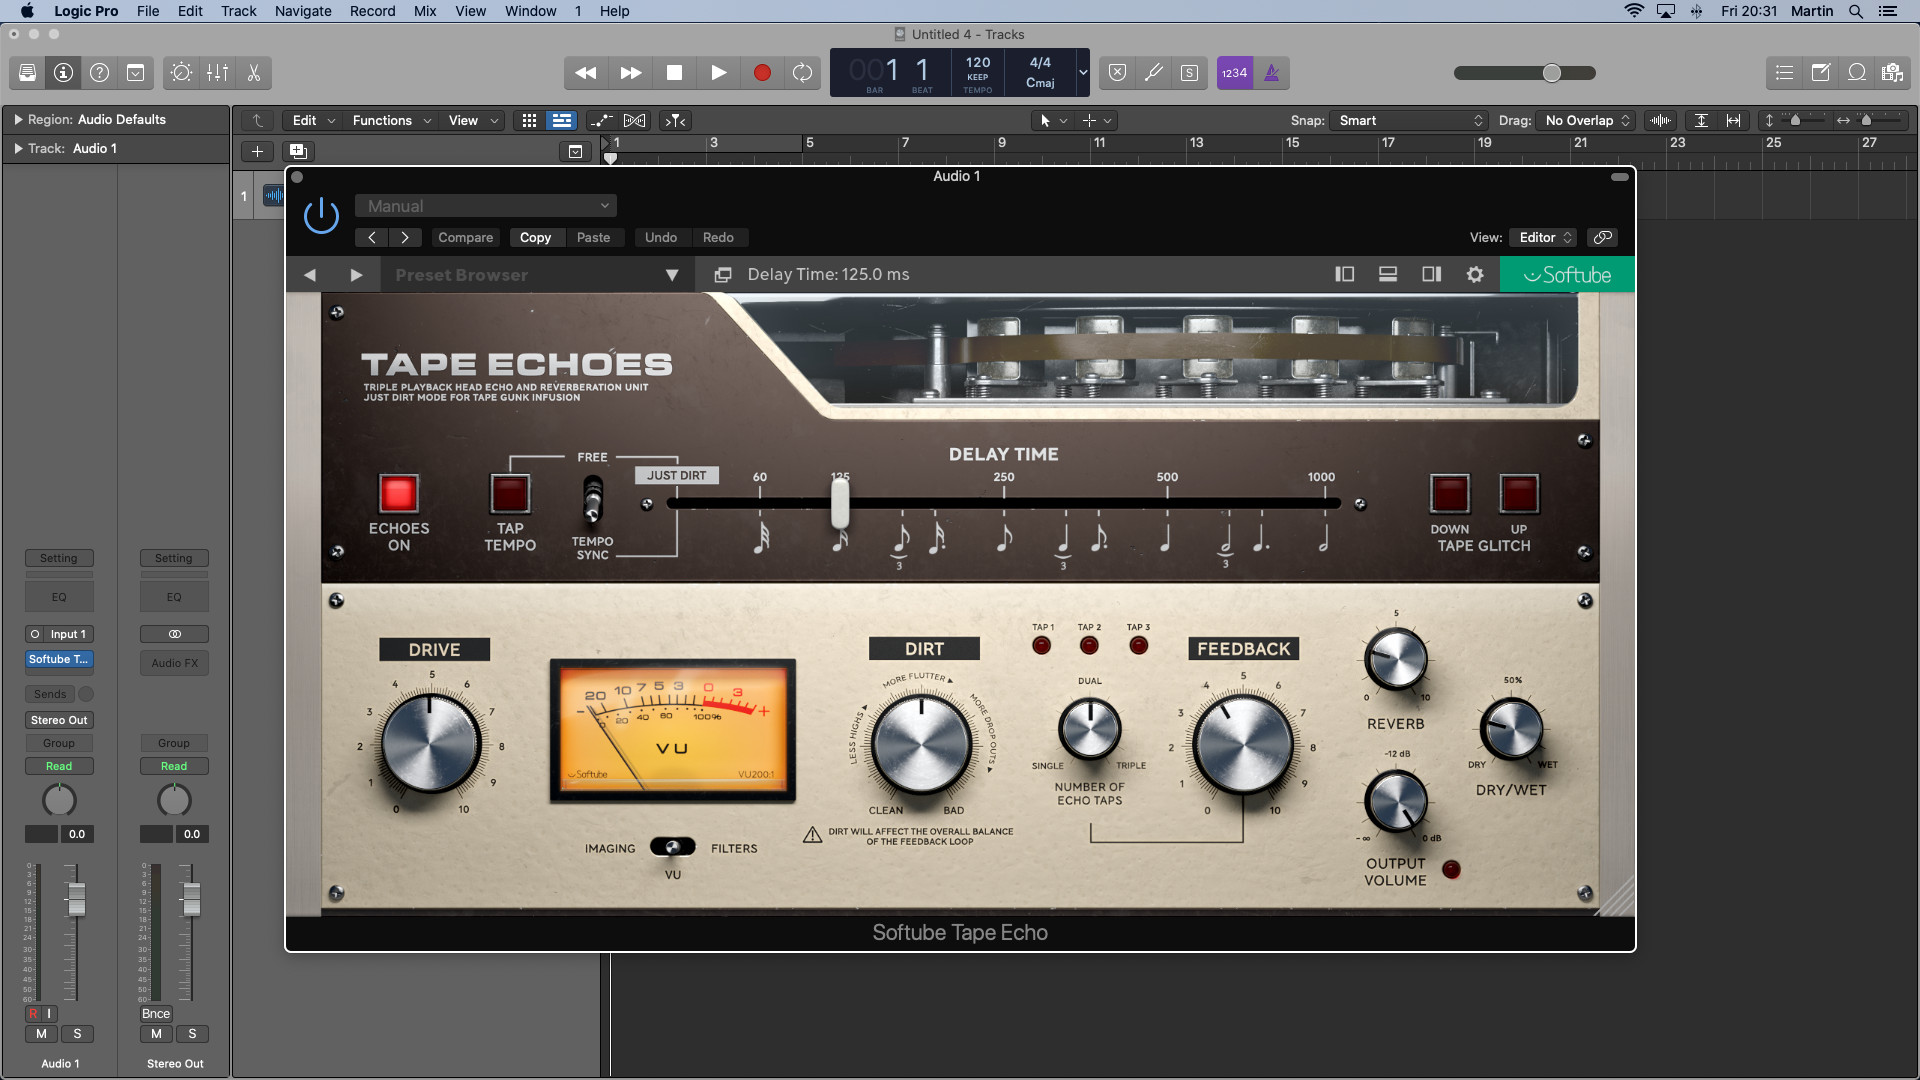Screen dimensions: 1920x1080
Task: Open macOS Spotlight search icon
Action: click(x=1856, y=11)
